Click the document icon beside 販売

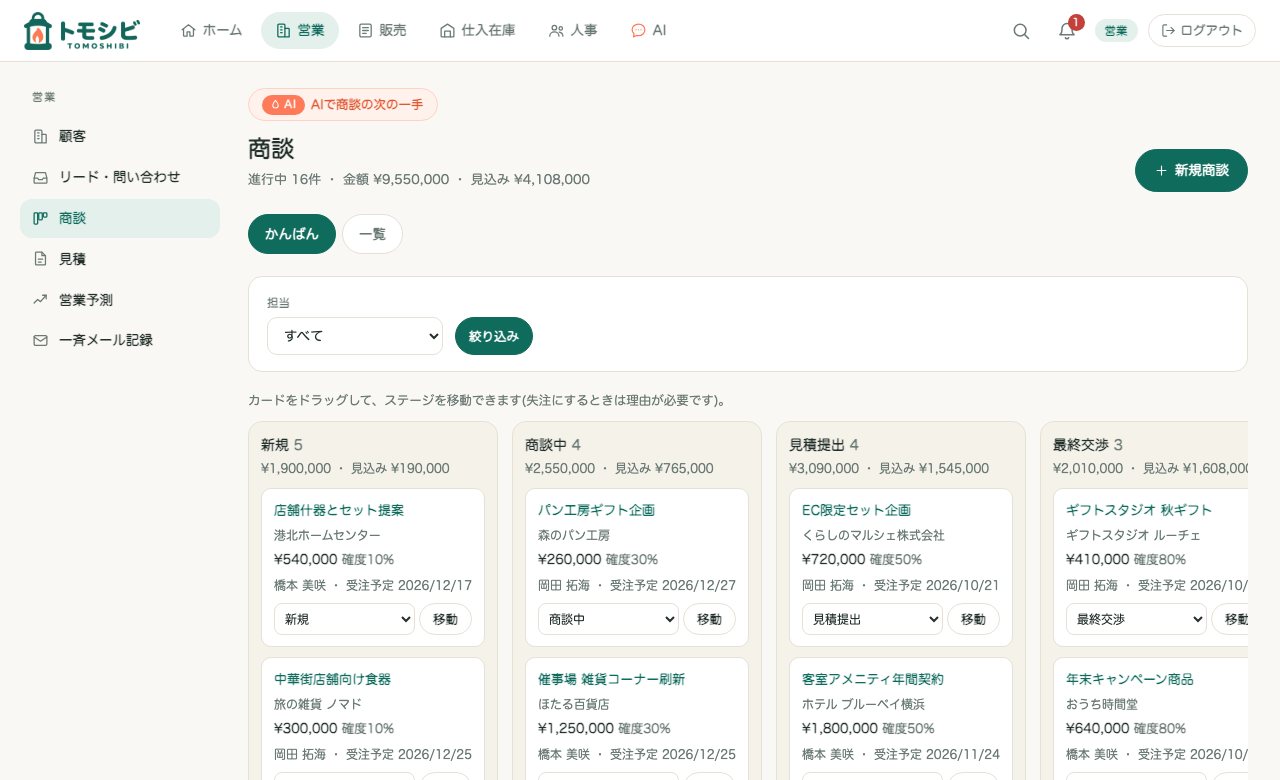pyautogui.click(x=365, y=31)
